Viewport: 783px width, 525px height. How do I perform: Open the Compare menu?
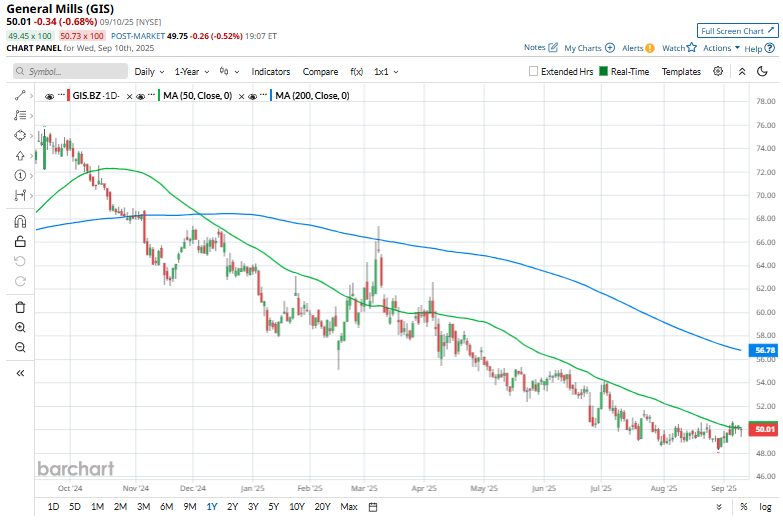pyautogui.click(x=320, y=72)
